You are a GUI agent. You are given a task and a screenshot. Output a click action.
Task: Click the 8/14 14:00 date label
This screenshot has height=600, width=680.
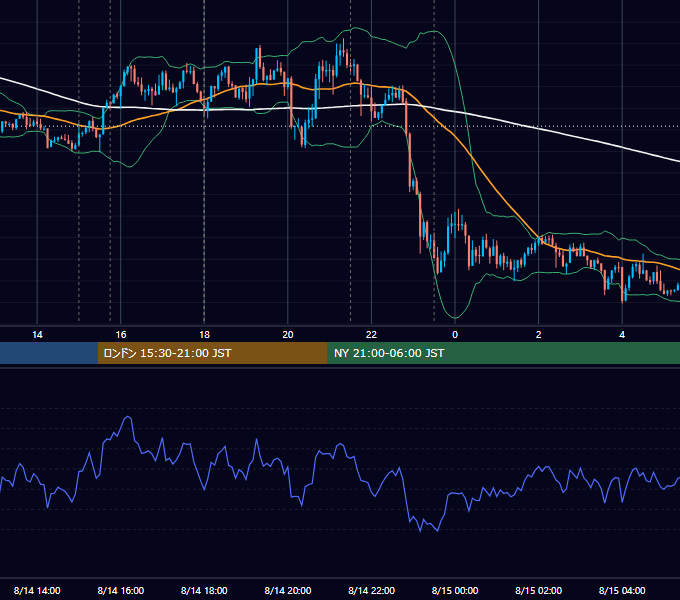37,590
